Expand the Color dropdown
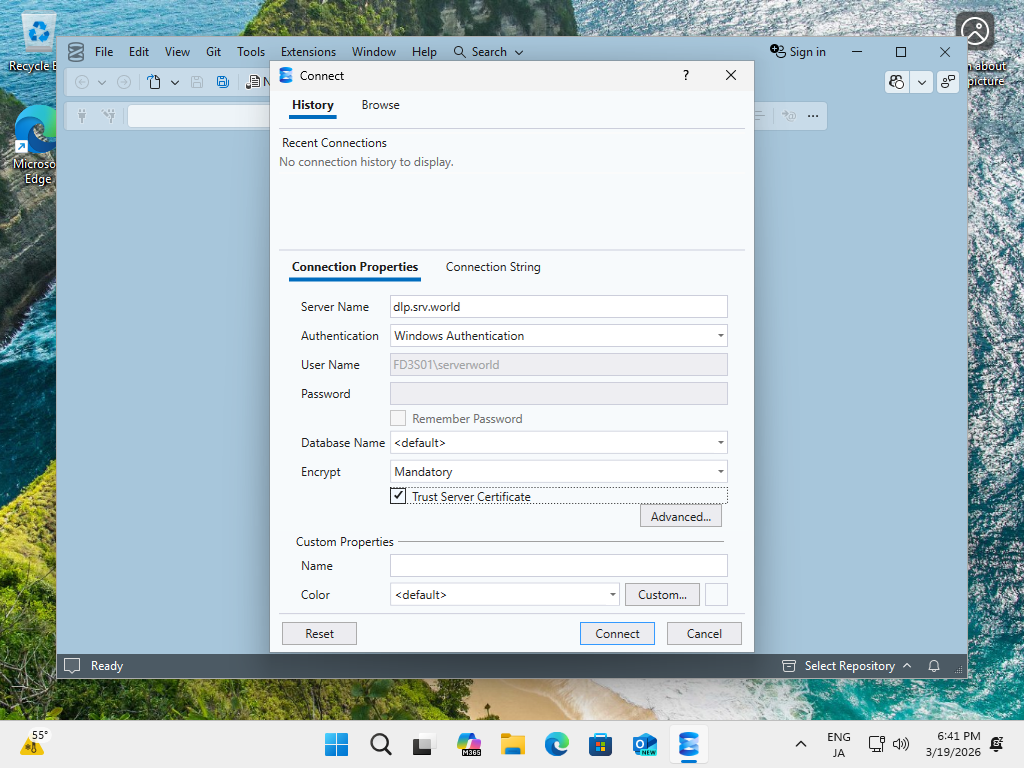The image size is (1024, 768). point(612,594)
